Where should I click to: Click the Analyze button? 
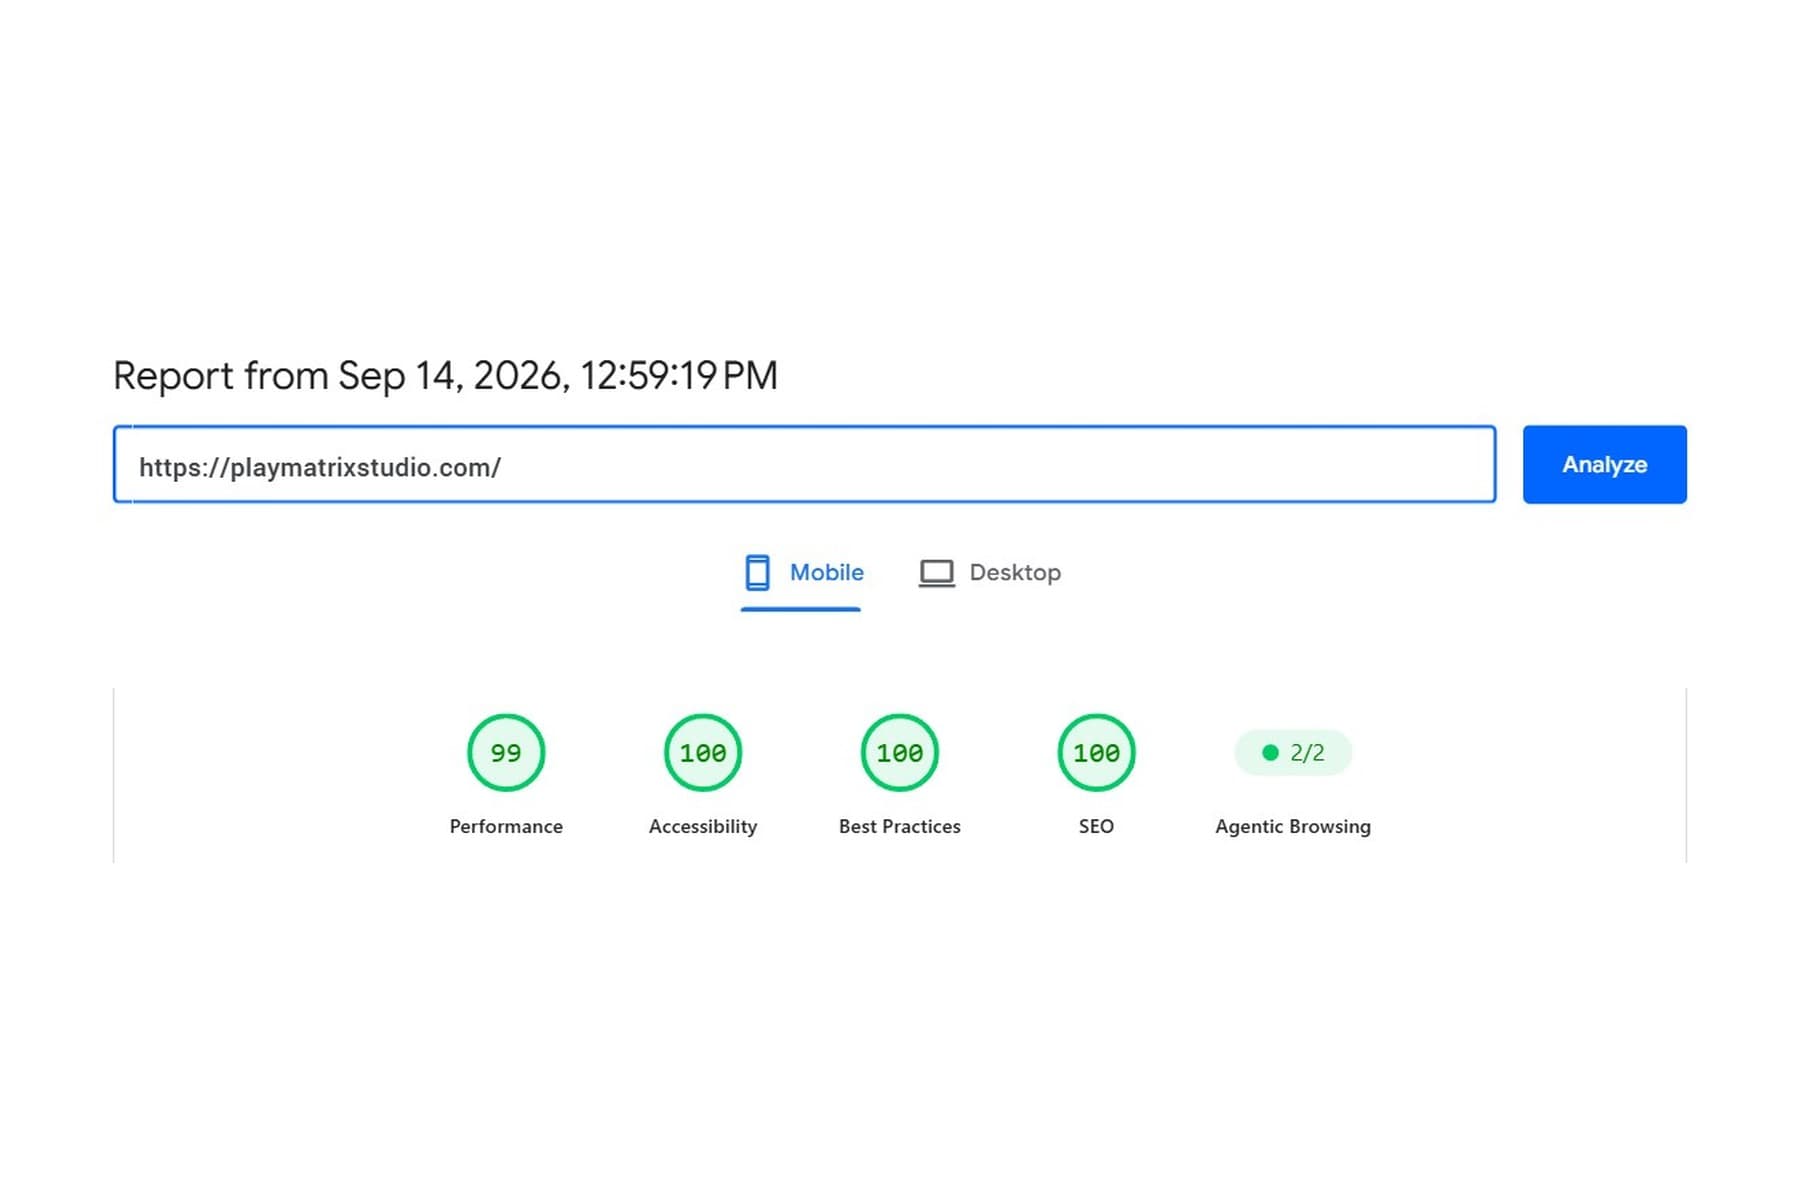coord(1604,464)
